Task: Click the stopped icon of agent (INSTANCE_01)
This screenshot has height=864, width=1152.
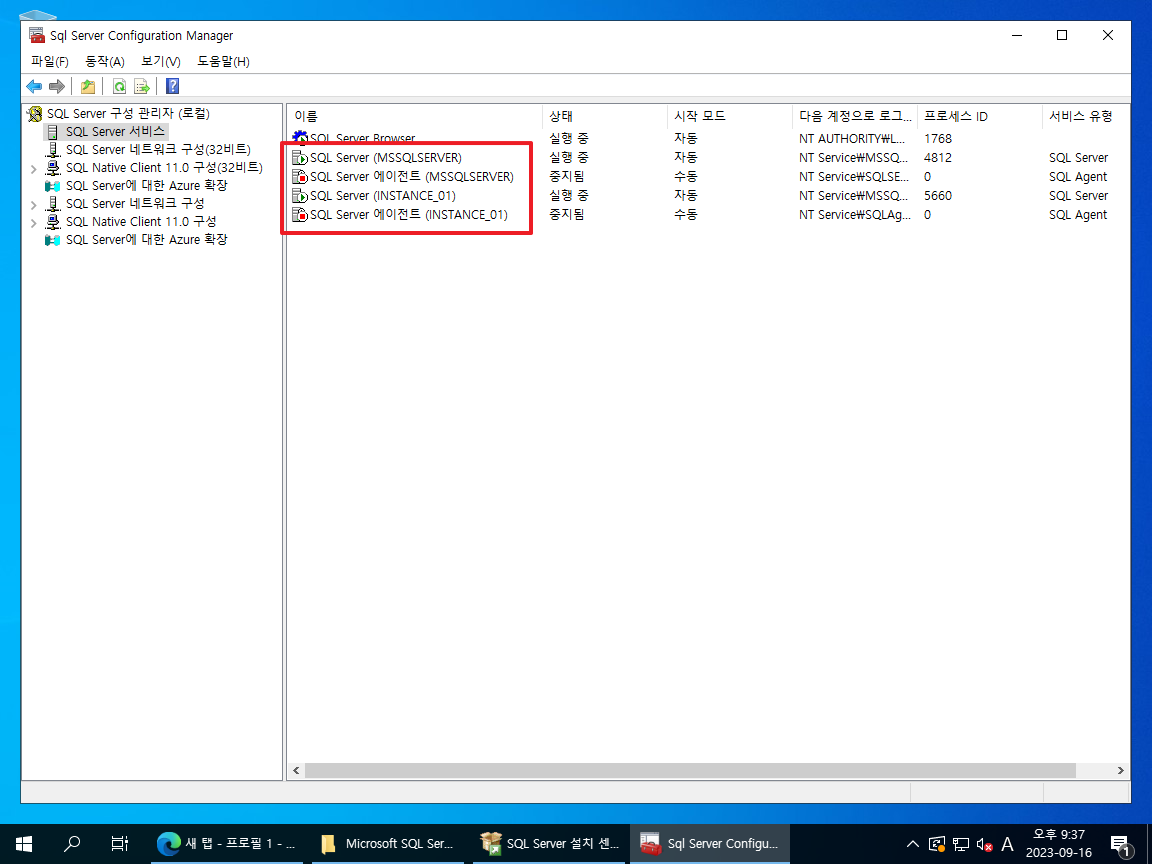Action: [x=300, y=215]
